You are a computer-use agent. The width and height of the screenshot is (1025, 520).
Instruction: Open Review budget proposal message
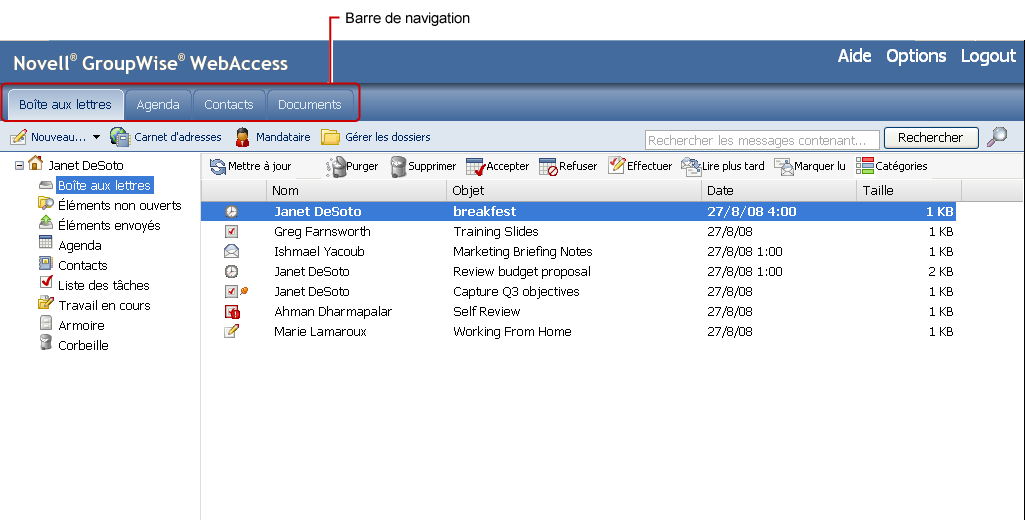[x=522, y=271]
